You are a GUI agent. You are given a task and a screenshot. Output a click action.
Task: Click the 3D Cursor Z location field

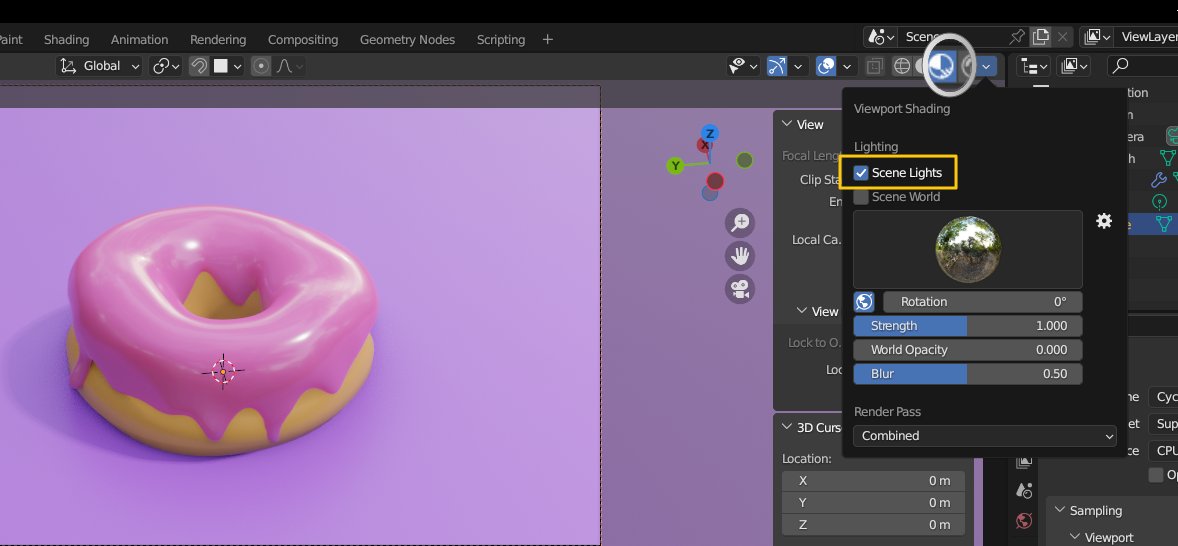click(872, 524)
